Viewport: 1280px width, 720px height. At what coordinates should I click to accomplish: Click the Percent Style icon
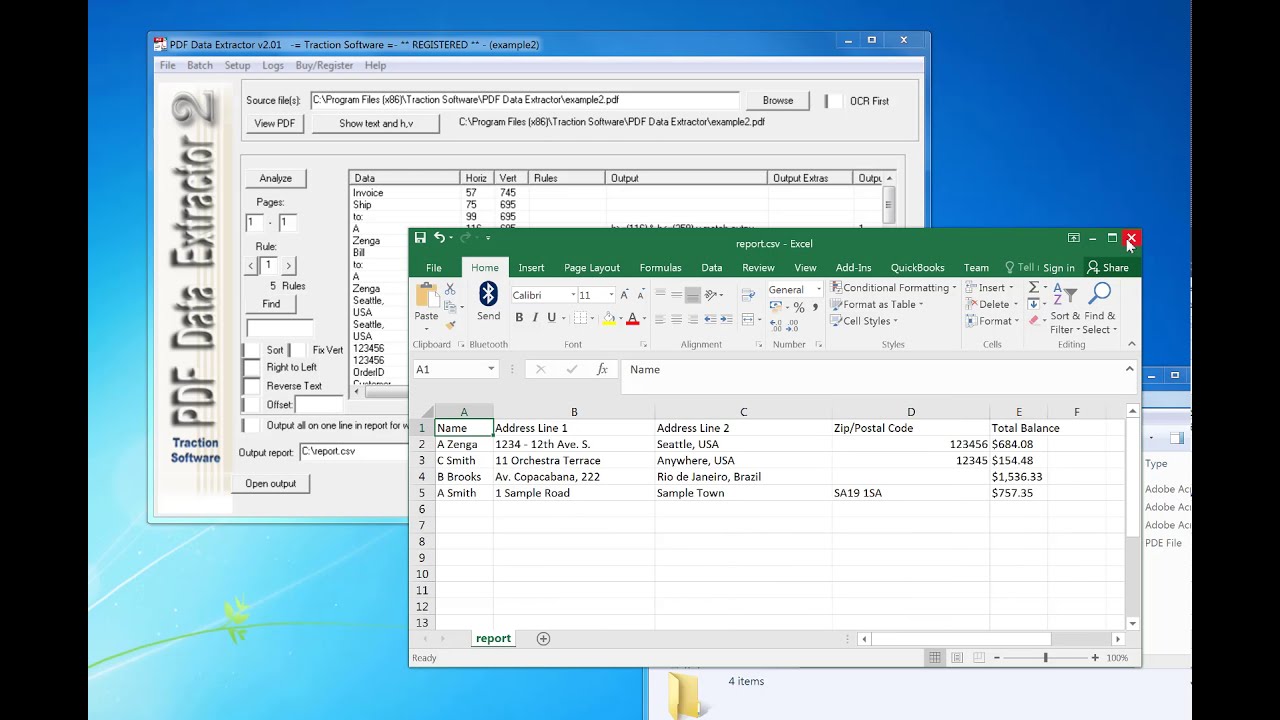(x=799, y=308)
